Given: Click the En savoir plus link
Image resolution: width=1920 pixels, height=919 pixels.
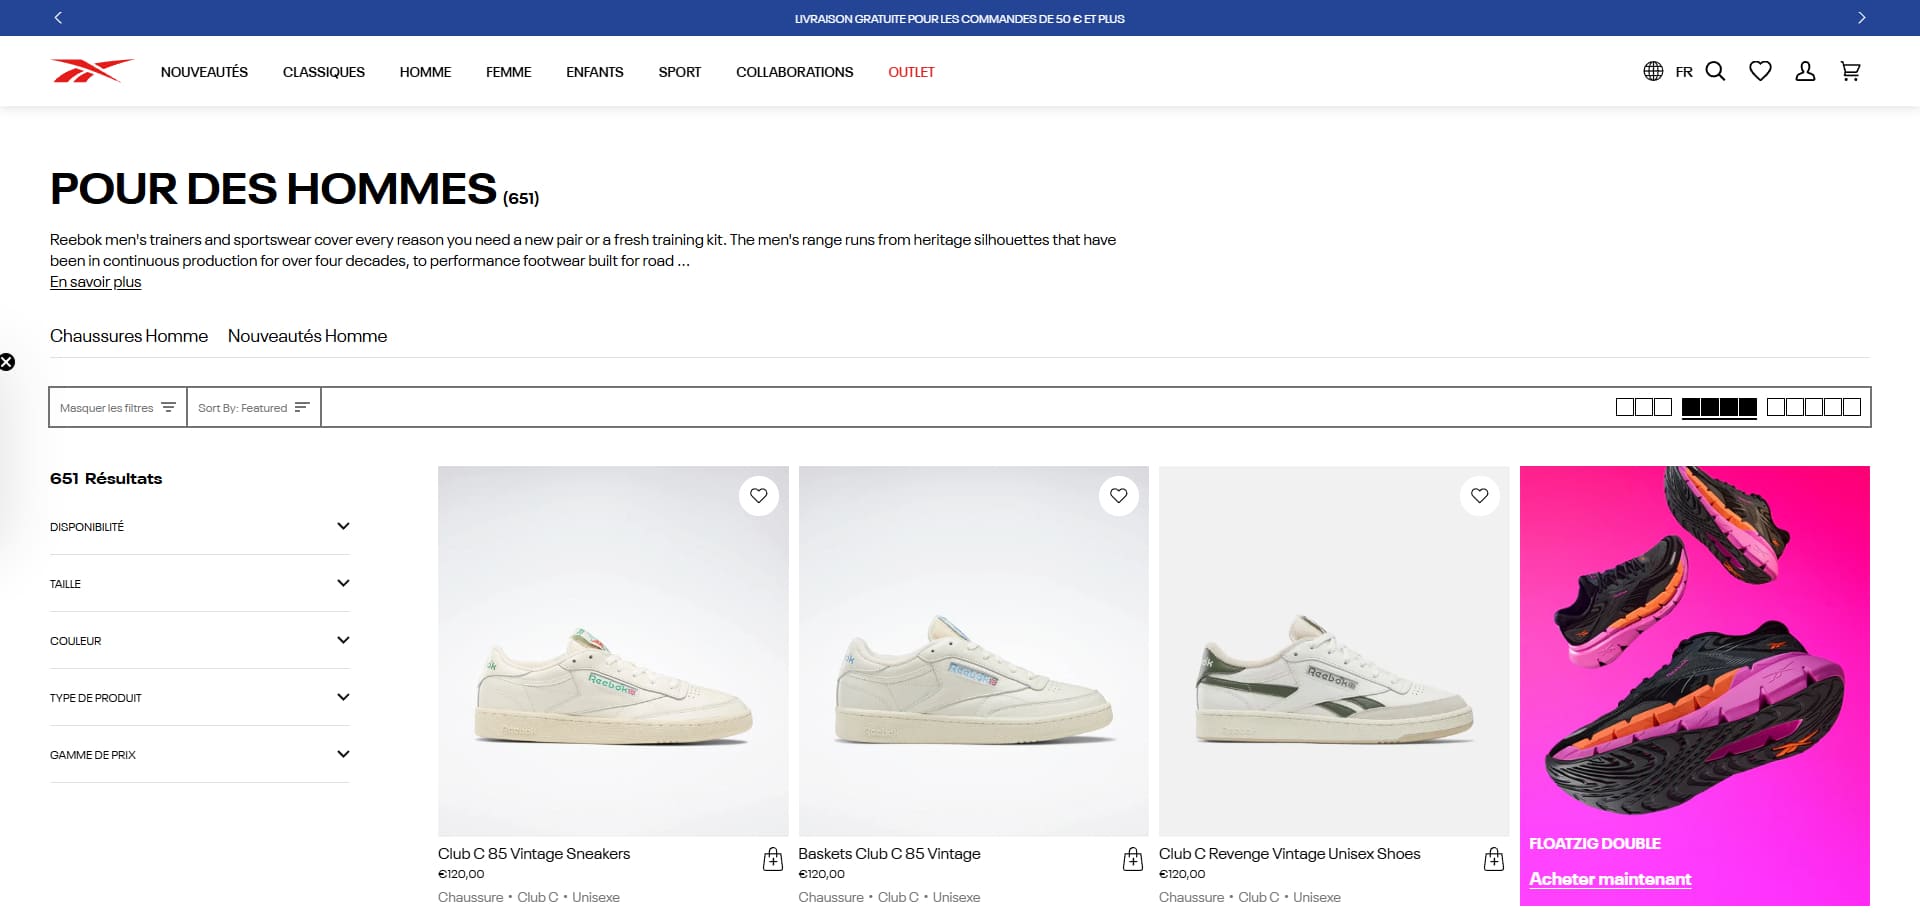Looking at the screenshot, I should 96,282.
